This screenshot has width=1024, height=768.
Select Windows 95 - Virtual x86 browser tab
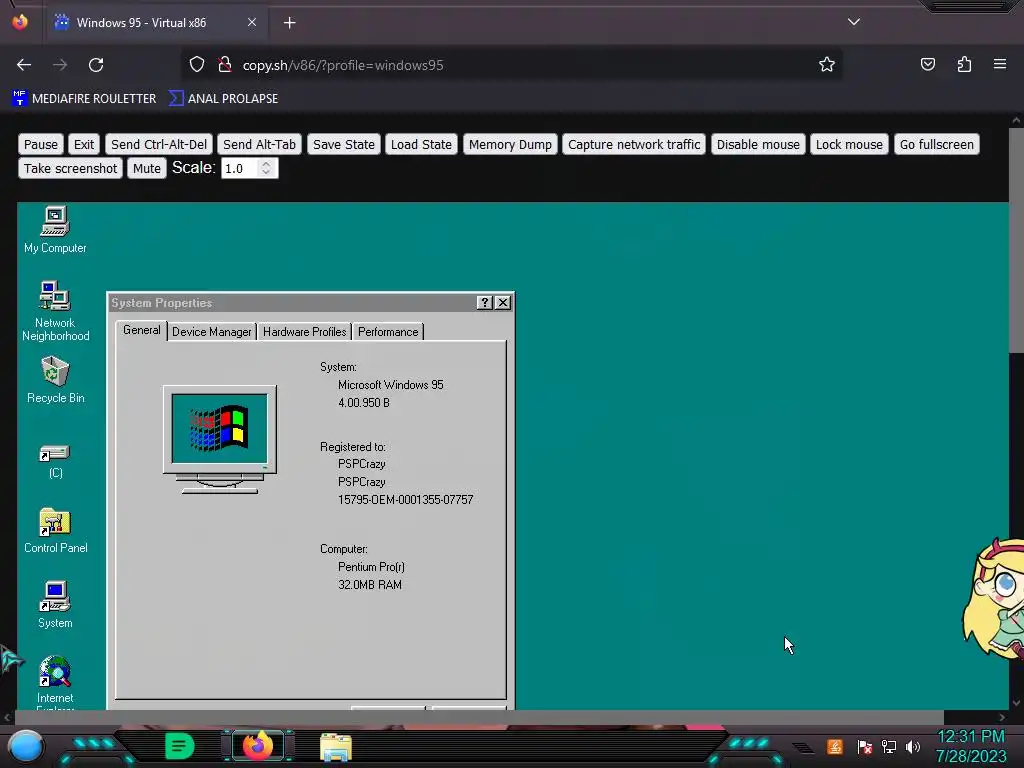[x=157, y=23]
